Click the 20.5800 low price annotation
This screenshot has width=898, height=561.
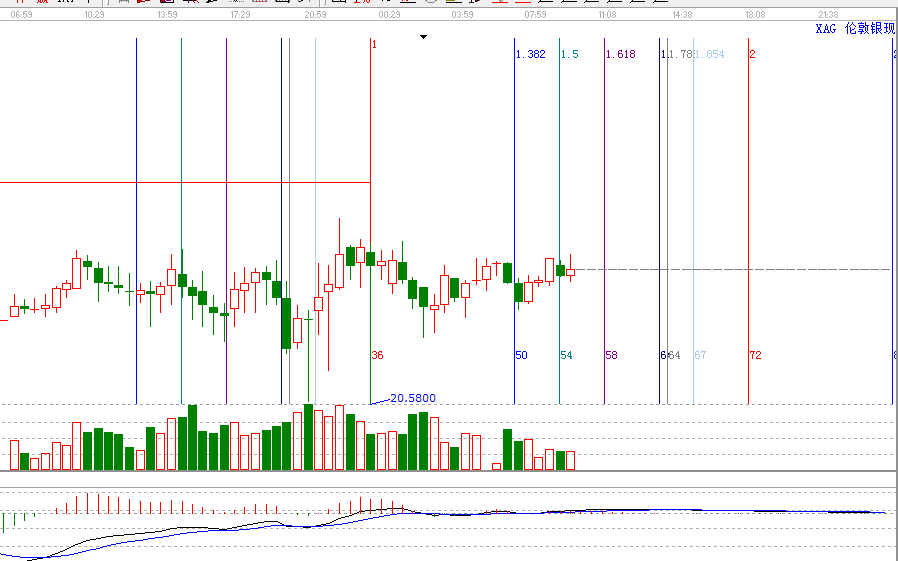(412, 398)
